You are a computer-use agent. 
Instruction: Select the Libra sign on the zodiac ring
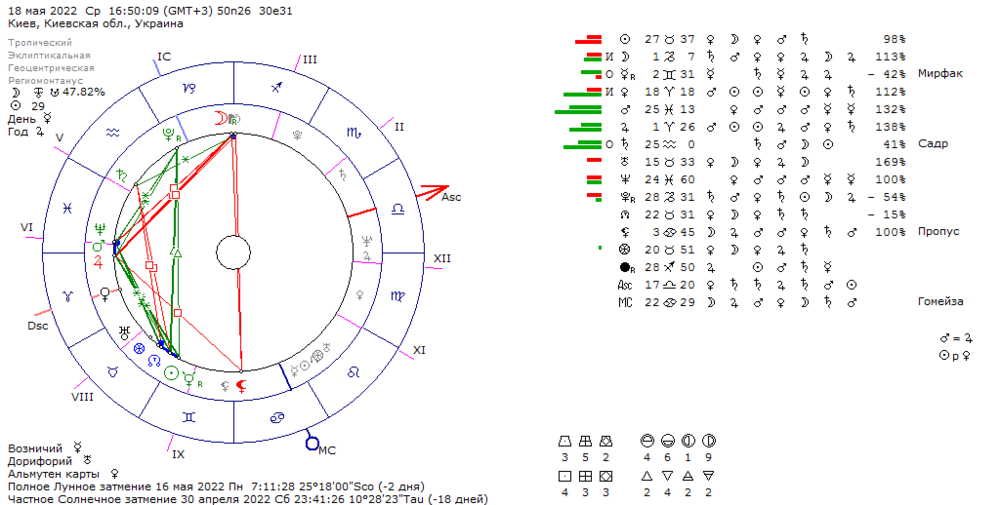point(398,209)
